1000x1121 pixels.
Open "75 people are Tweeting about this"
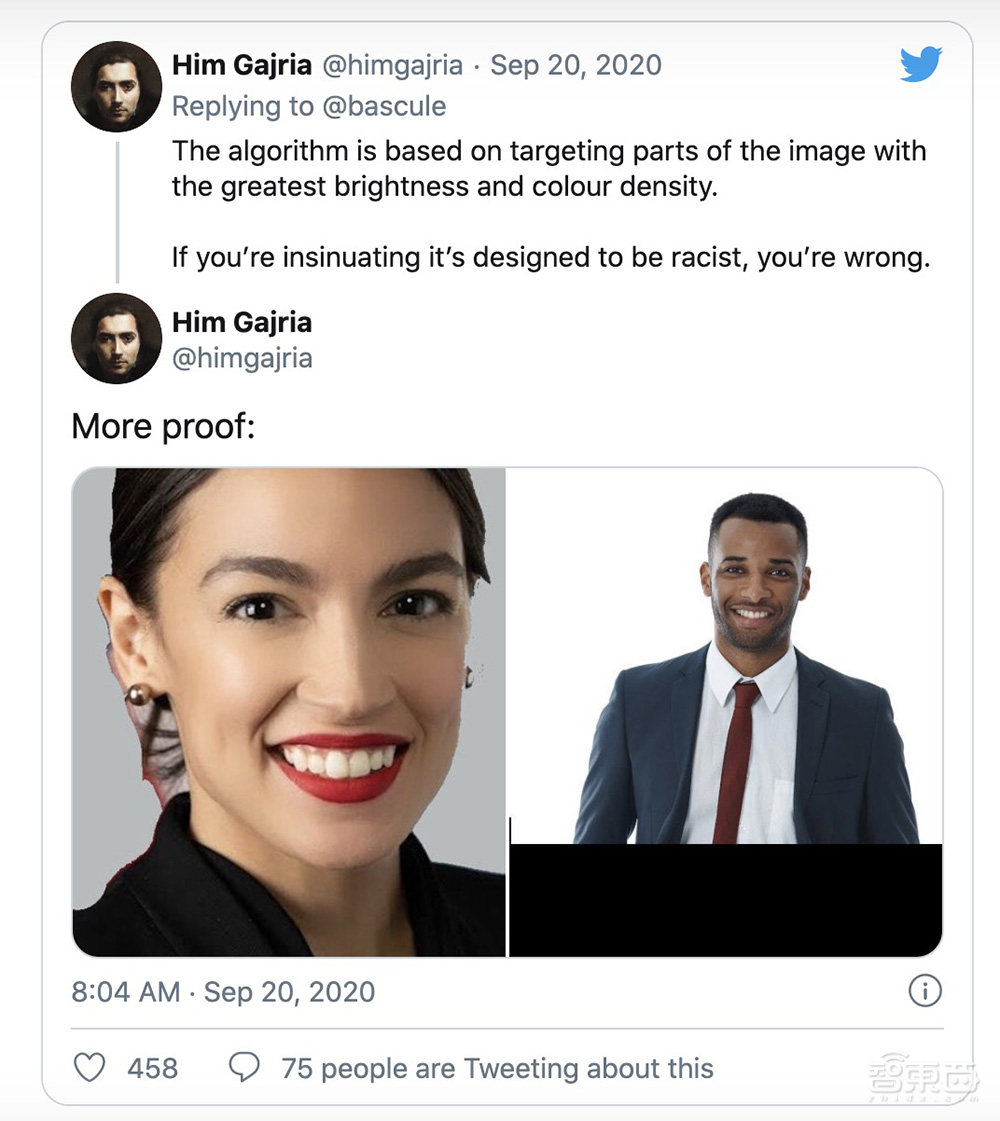[x=497, y=1068]
